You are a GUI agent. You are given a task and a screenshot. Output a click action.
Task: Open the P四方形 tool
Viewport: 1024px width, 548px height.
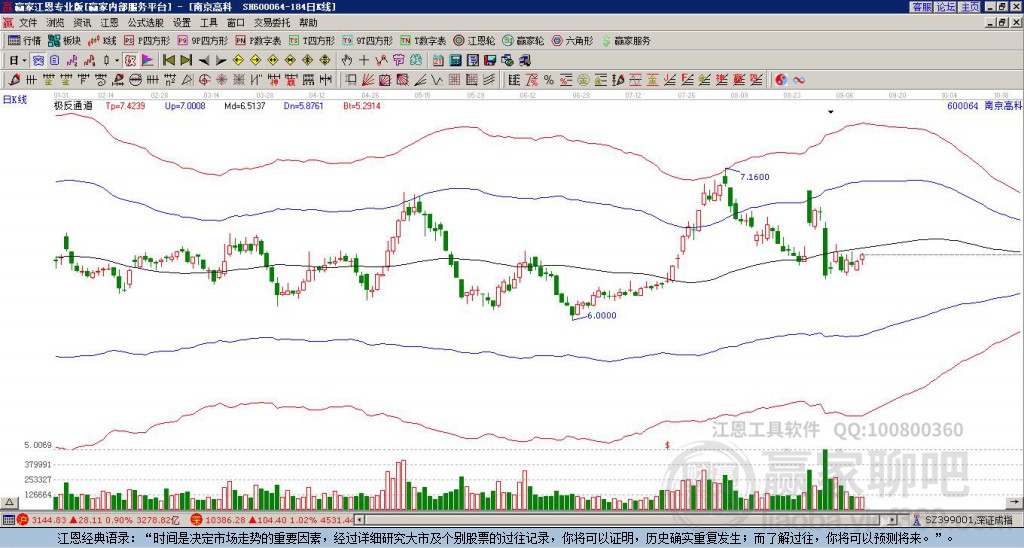148,40
